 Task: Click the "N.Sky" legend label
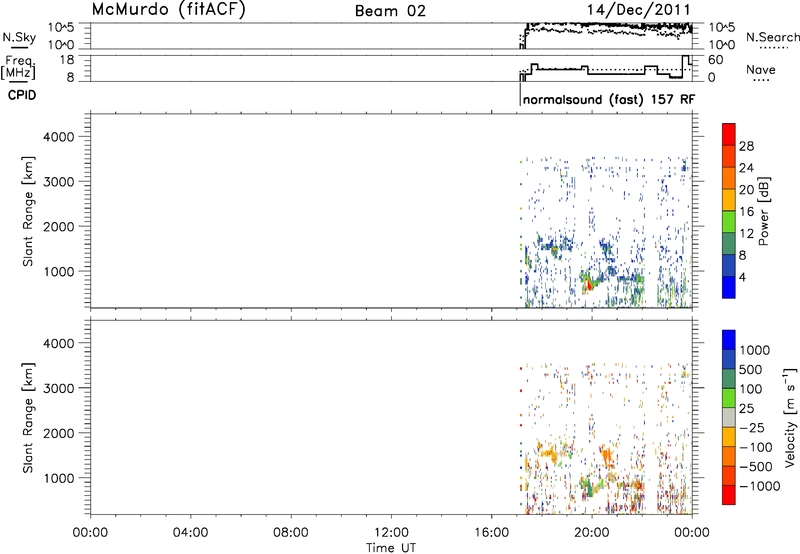(19, 37)
